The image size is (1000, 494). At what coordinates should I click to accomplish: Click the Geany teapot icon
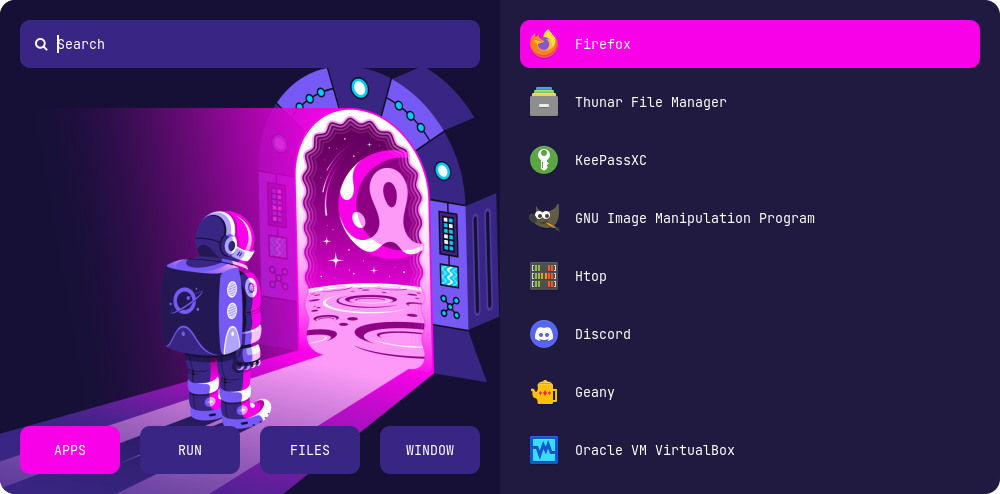[544, 392]
